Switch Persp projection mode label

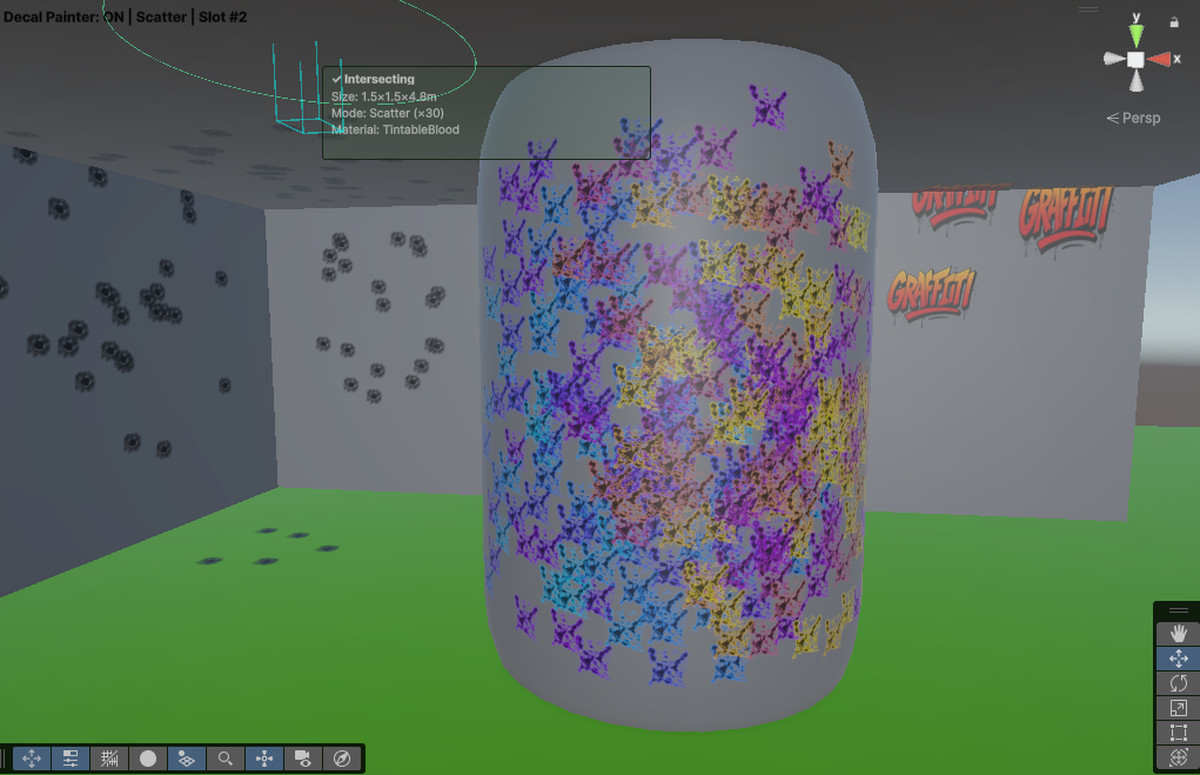click(1133, 118)
